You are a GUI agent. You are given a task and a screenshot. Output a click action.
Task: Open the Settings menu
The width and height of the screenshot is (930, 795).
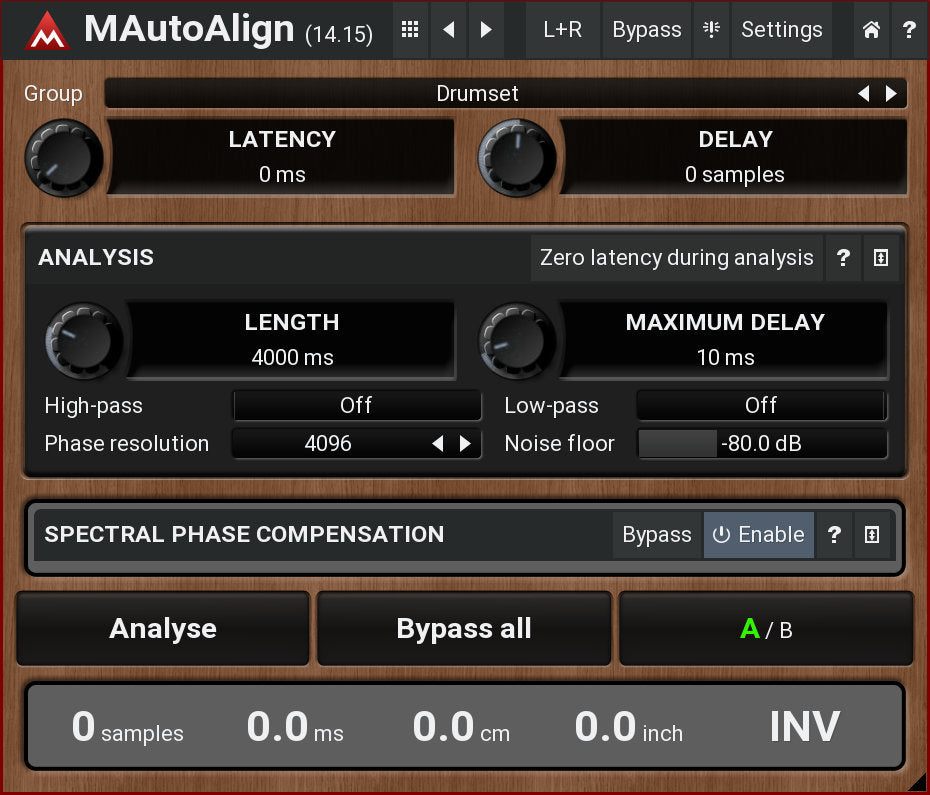click(782, 30)
